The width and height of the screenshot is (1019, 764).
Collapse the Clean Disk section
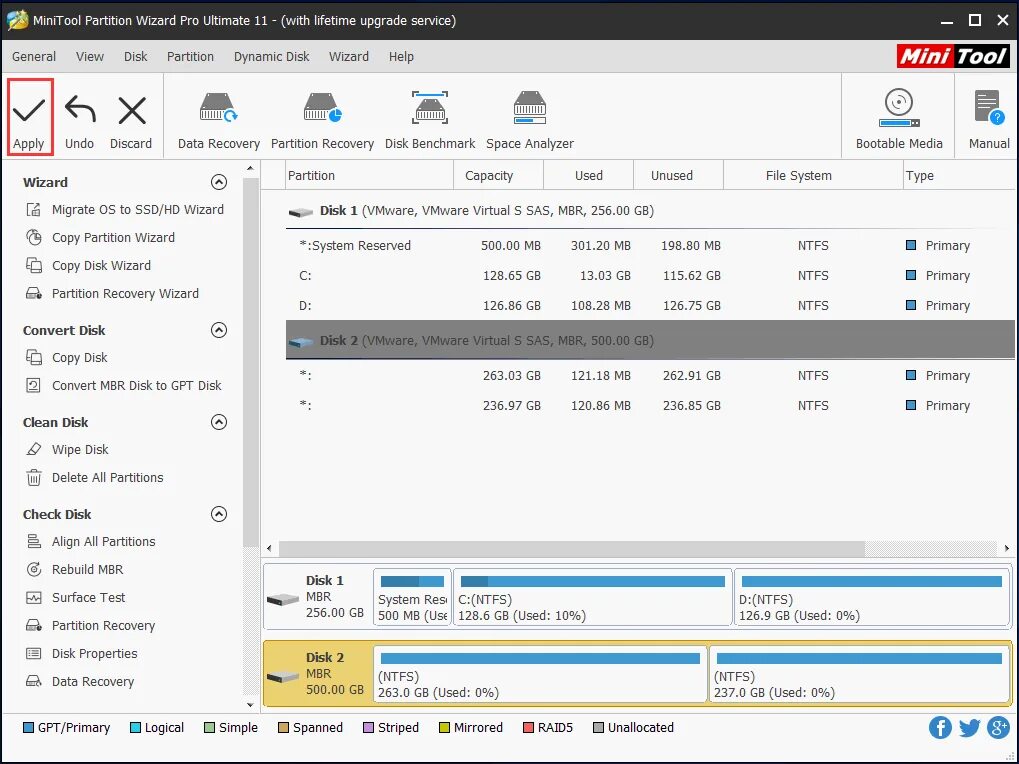click(219, 423)
